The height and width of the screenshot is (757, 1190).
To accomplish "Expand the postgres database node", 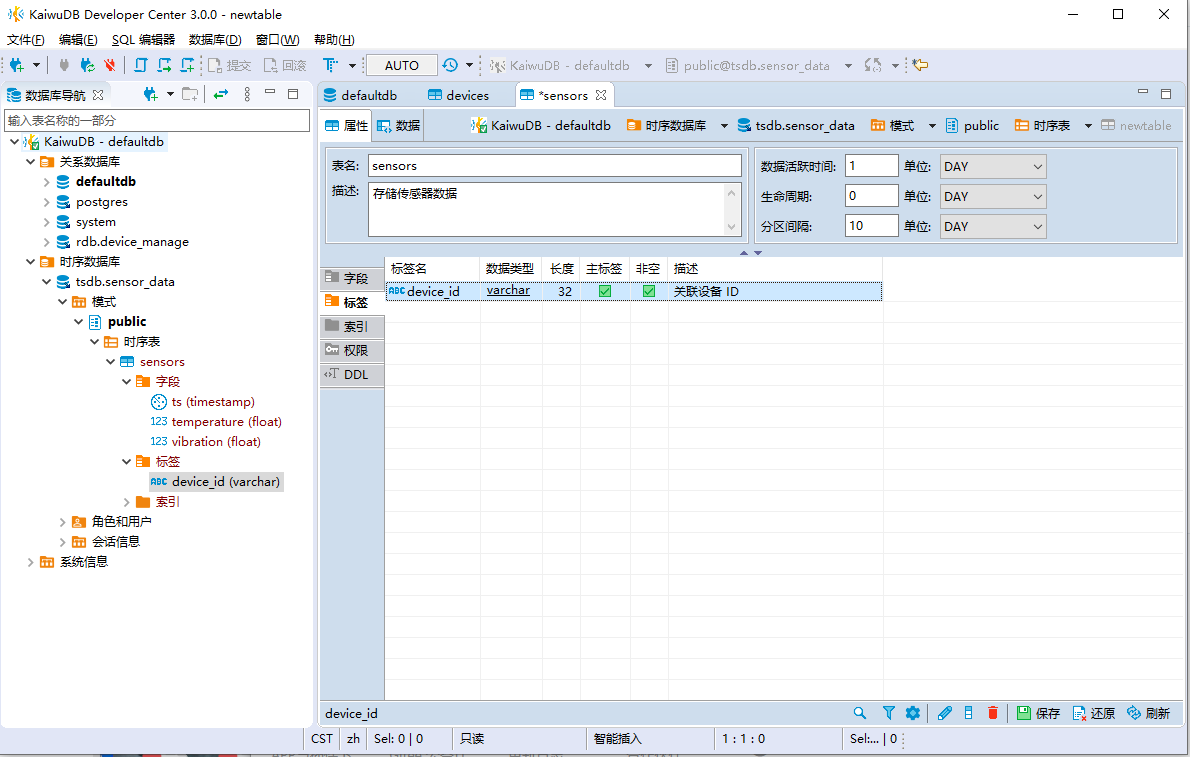I will click(46, 202).
